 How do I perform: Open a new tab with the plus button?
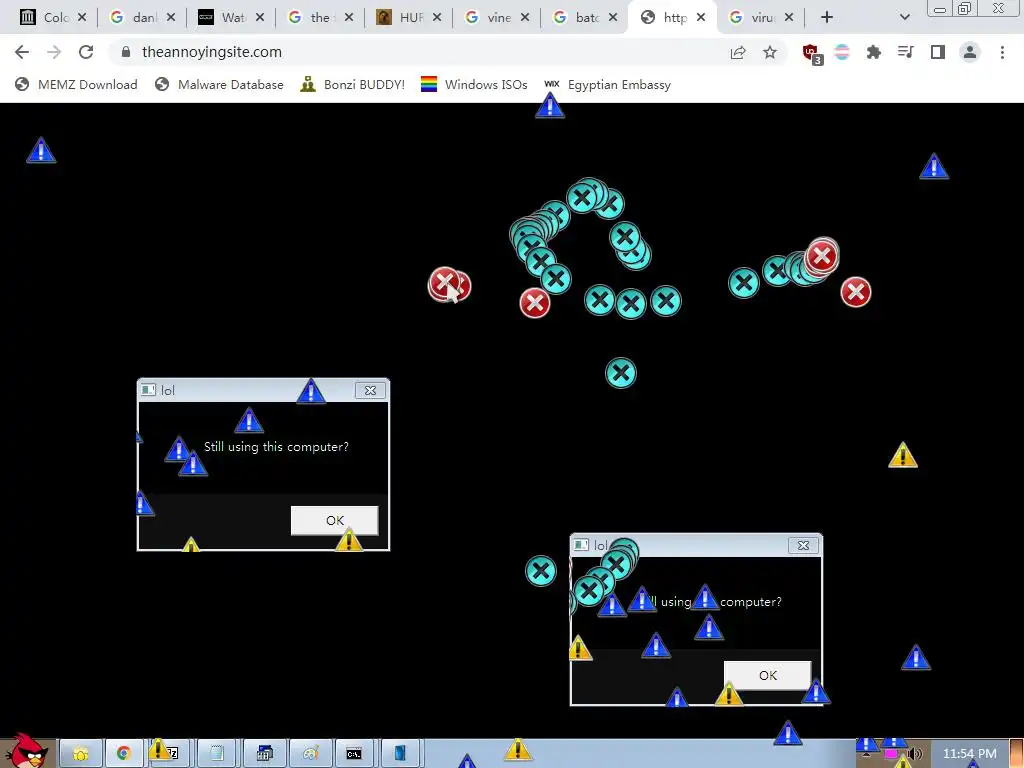click(x=827, y=18)
